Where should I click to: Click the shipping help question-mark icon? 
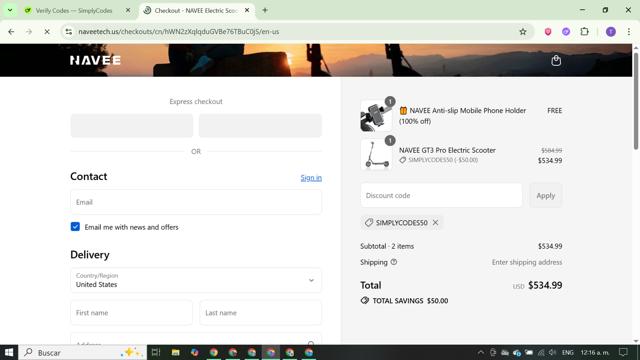tap(393, 262)
